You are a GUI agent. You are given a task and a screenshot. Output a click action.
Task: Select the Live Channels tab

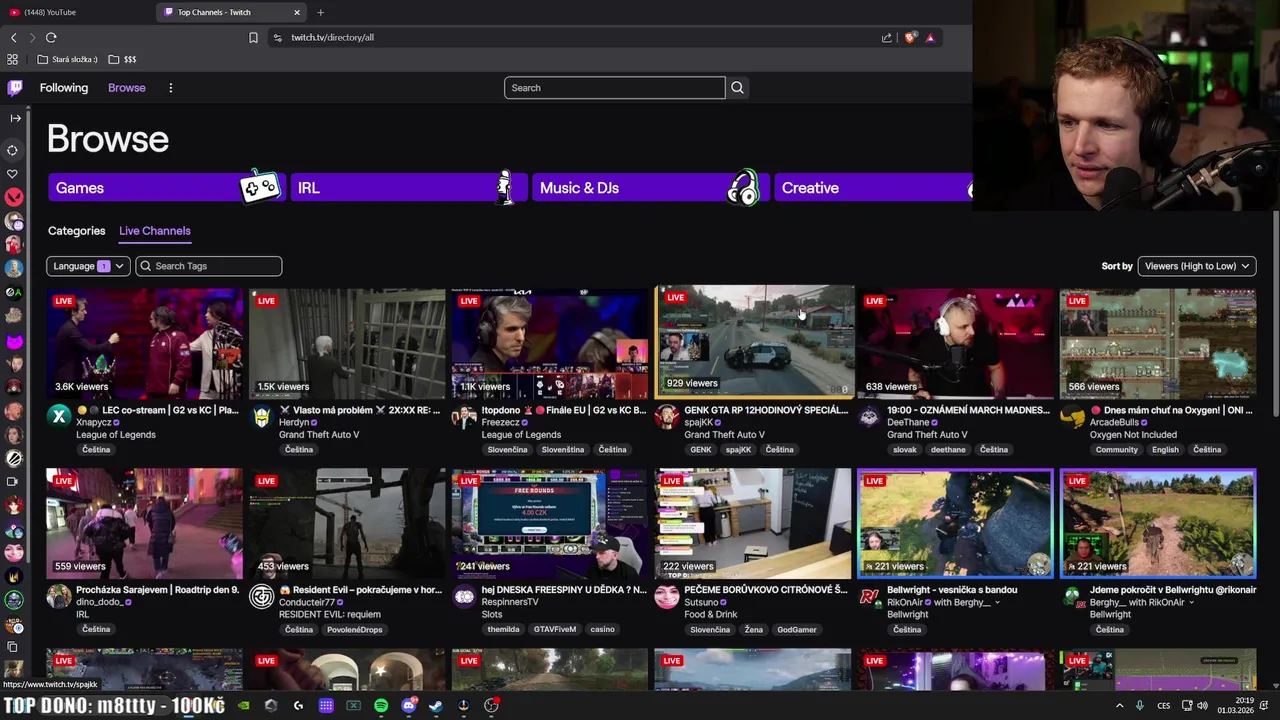coord(155,231)
